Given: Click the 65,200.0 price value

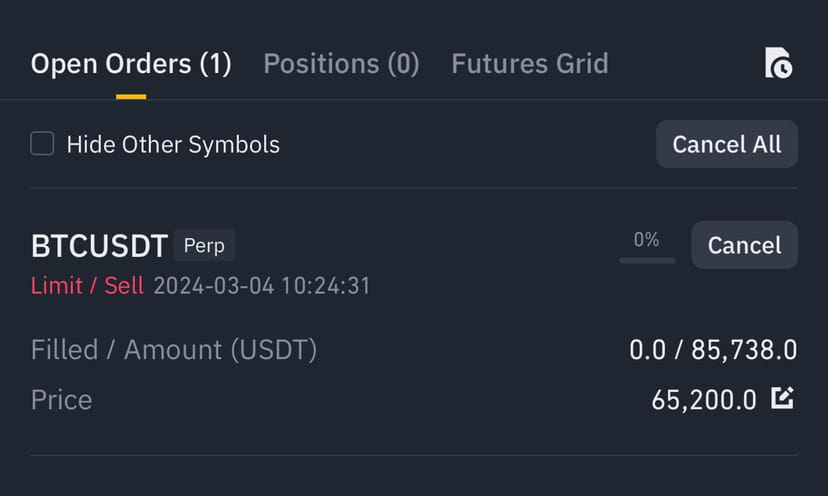Looking at the screenshot, I should (x=704, y=400).
